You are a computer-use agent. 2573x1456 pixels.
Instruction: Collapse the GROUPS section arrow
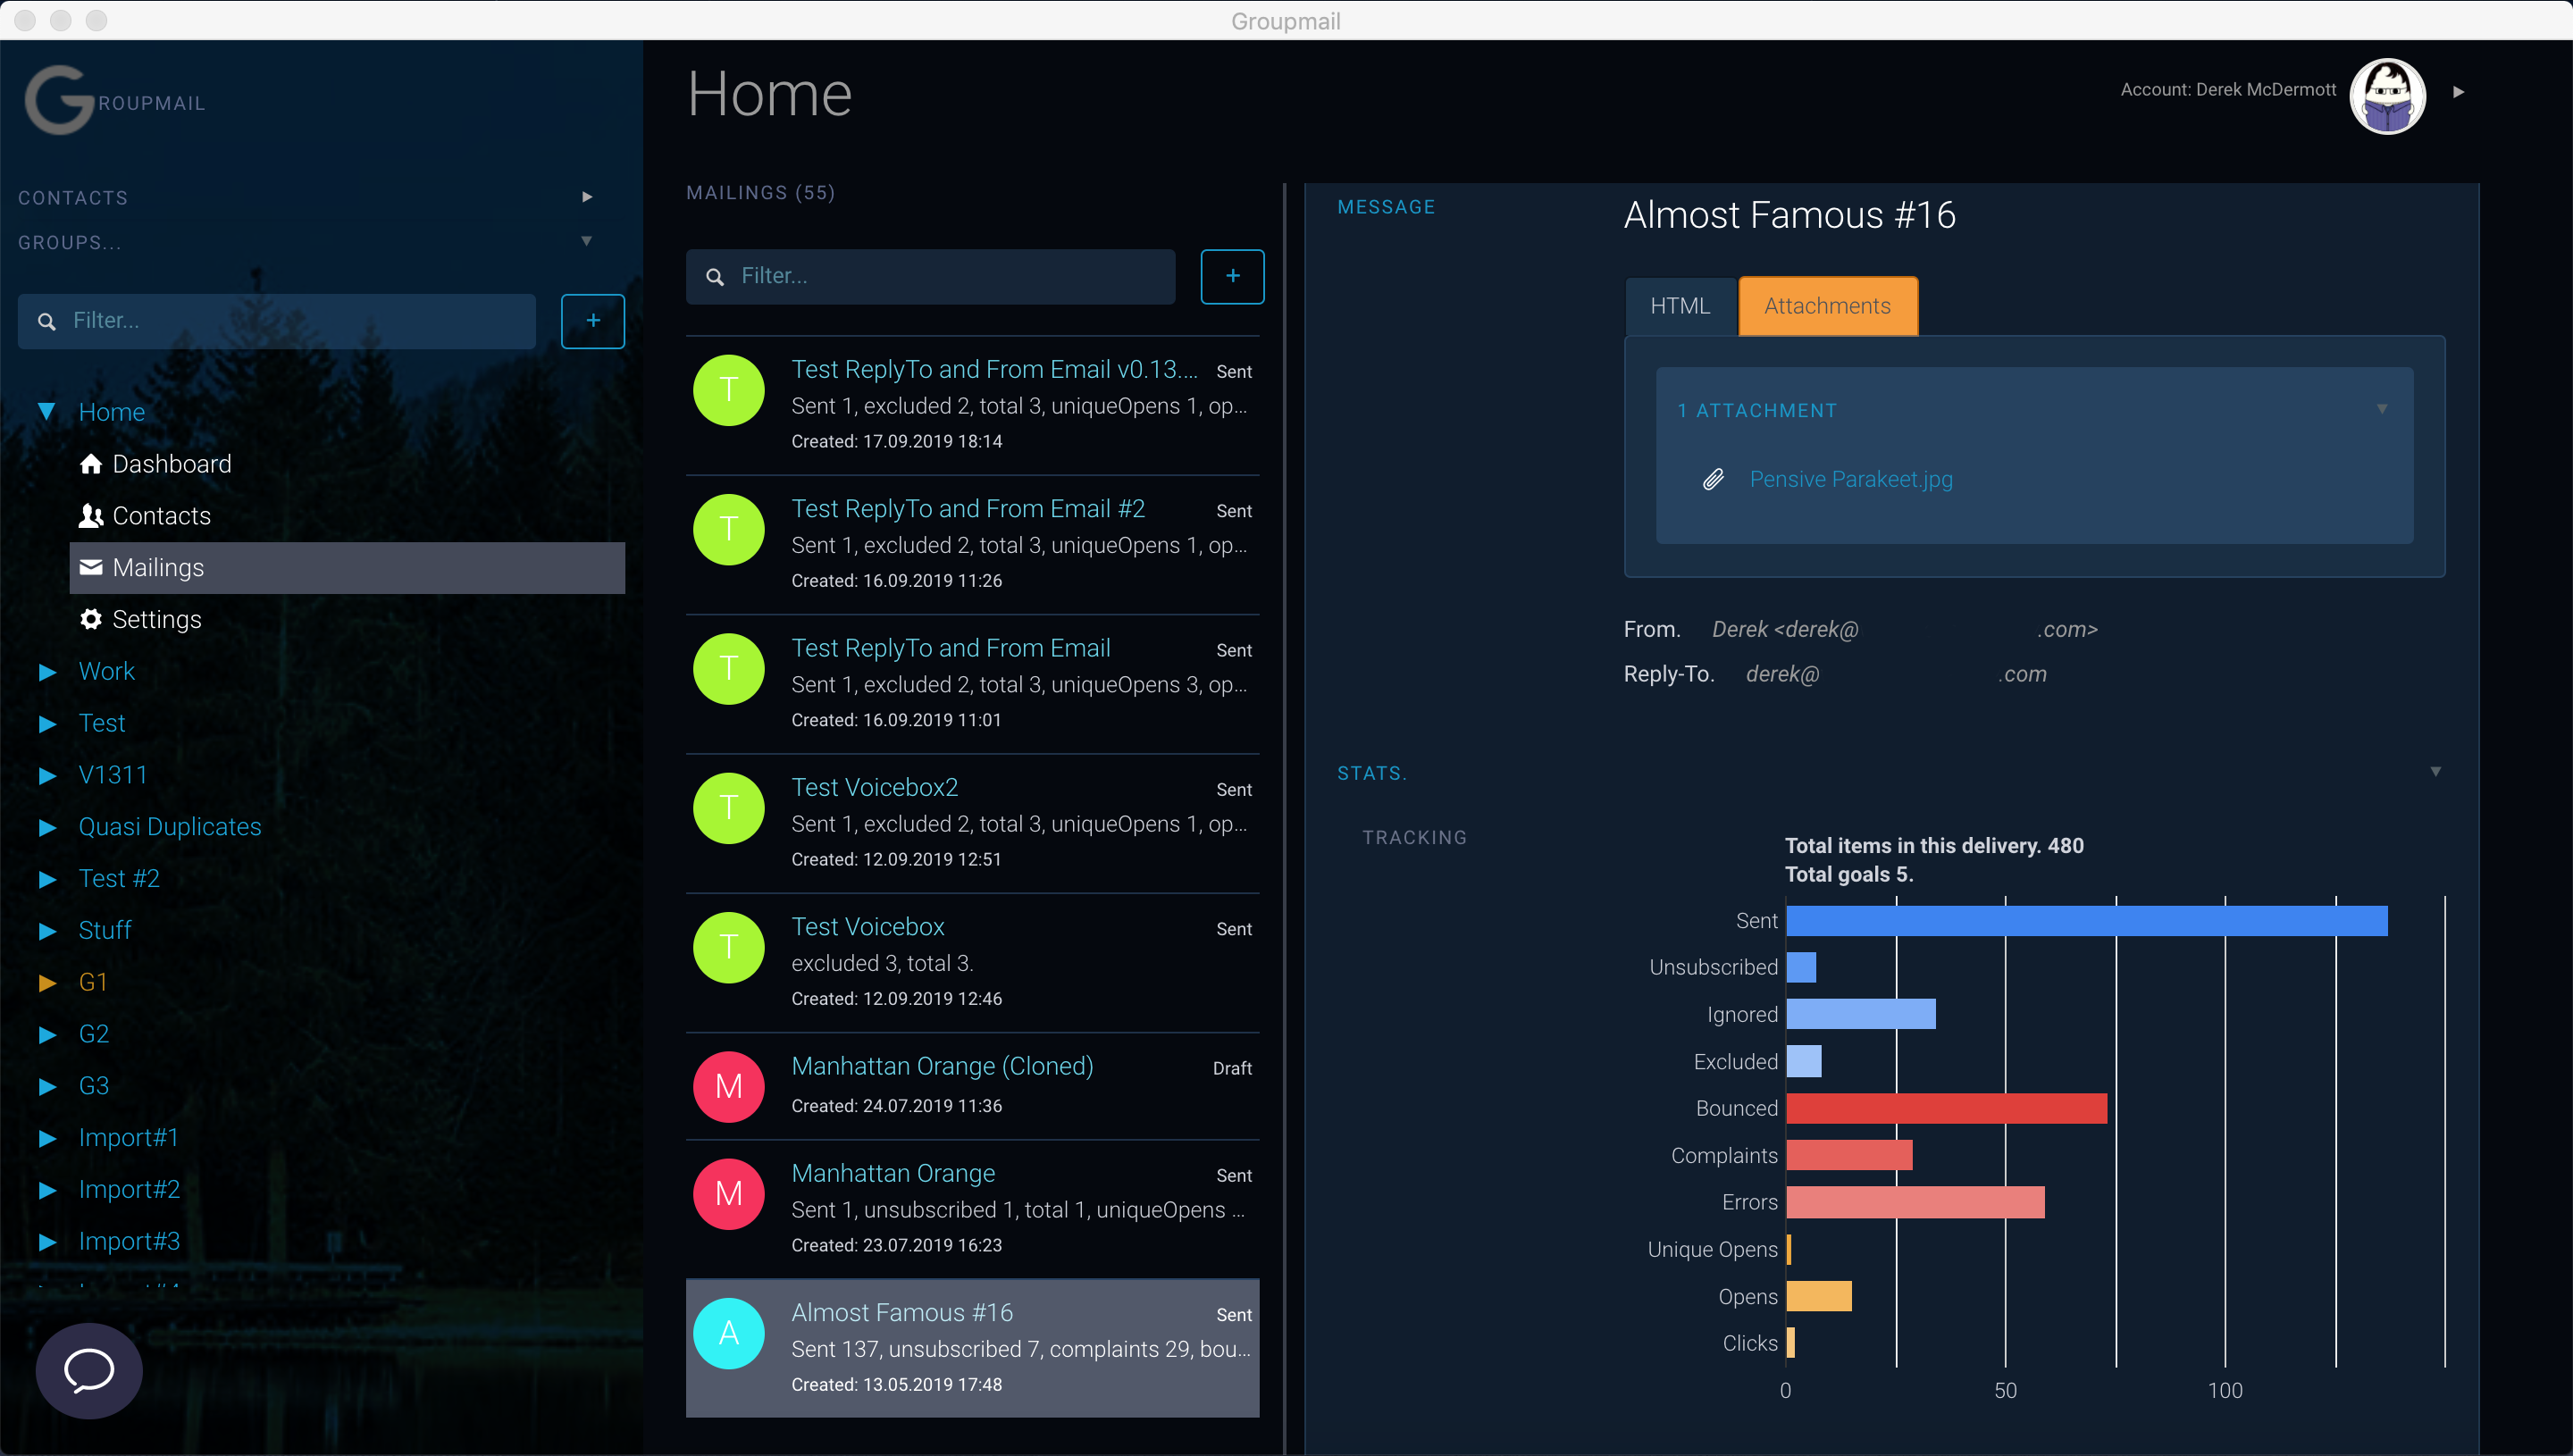pos(587,241)
